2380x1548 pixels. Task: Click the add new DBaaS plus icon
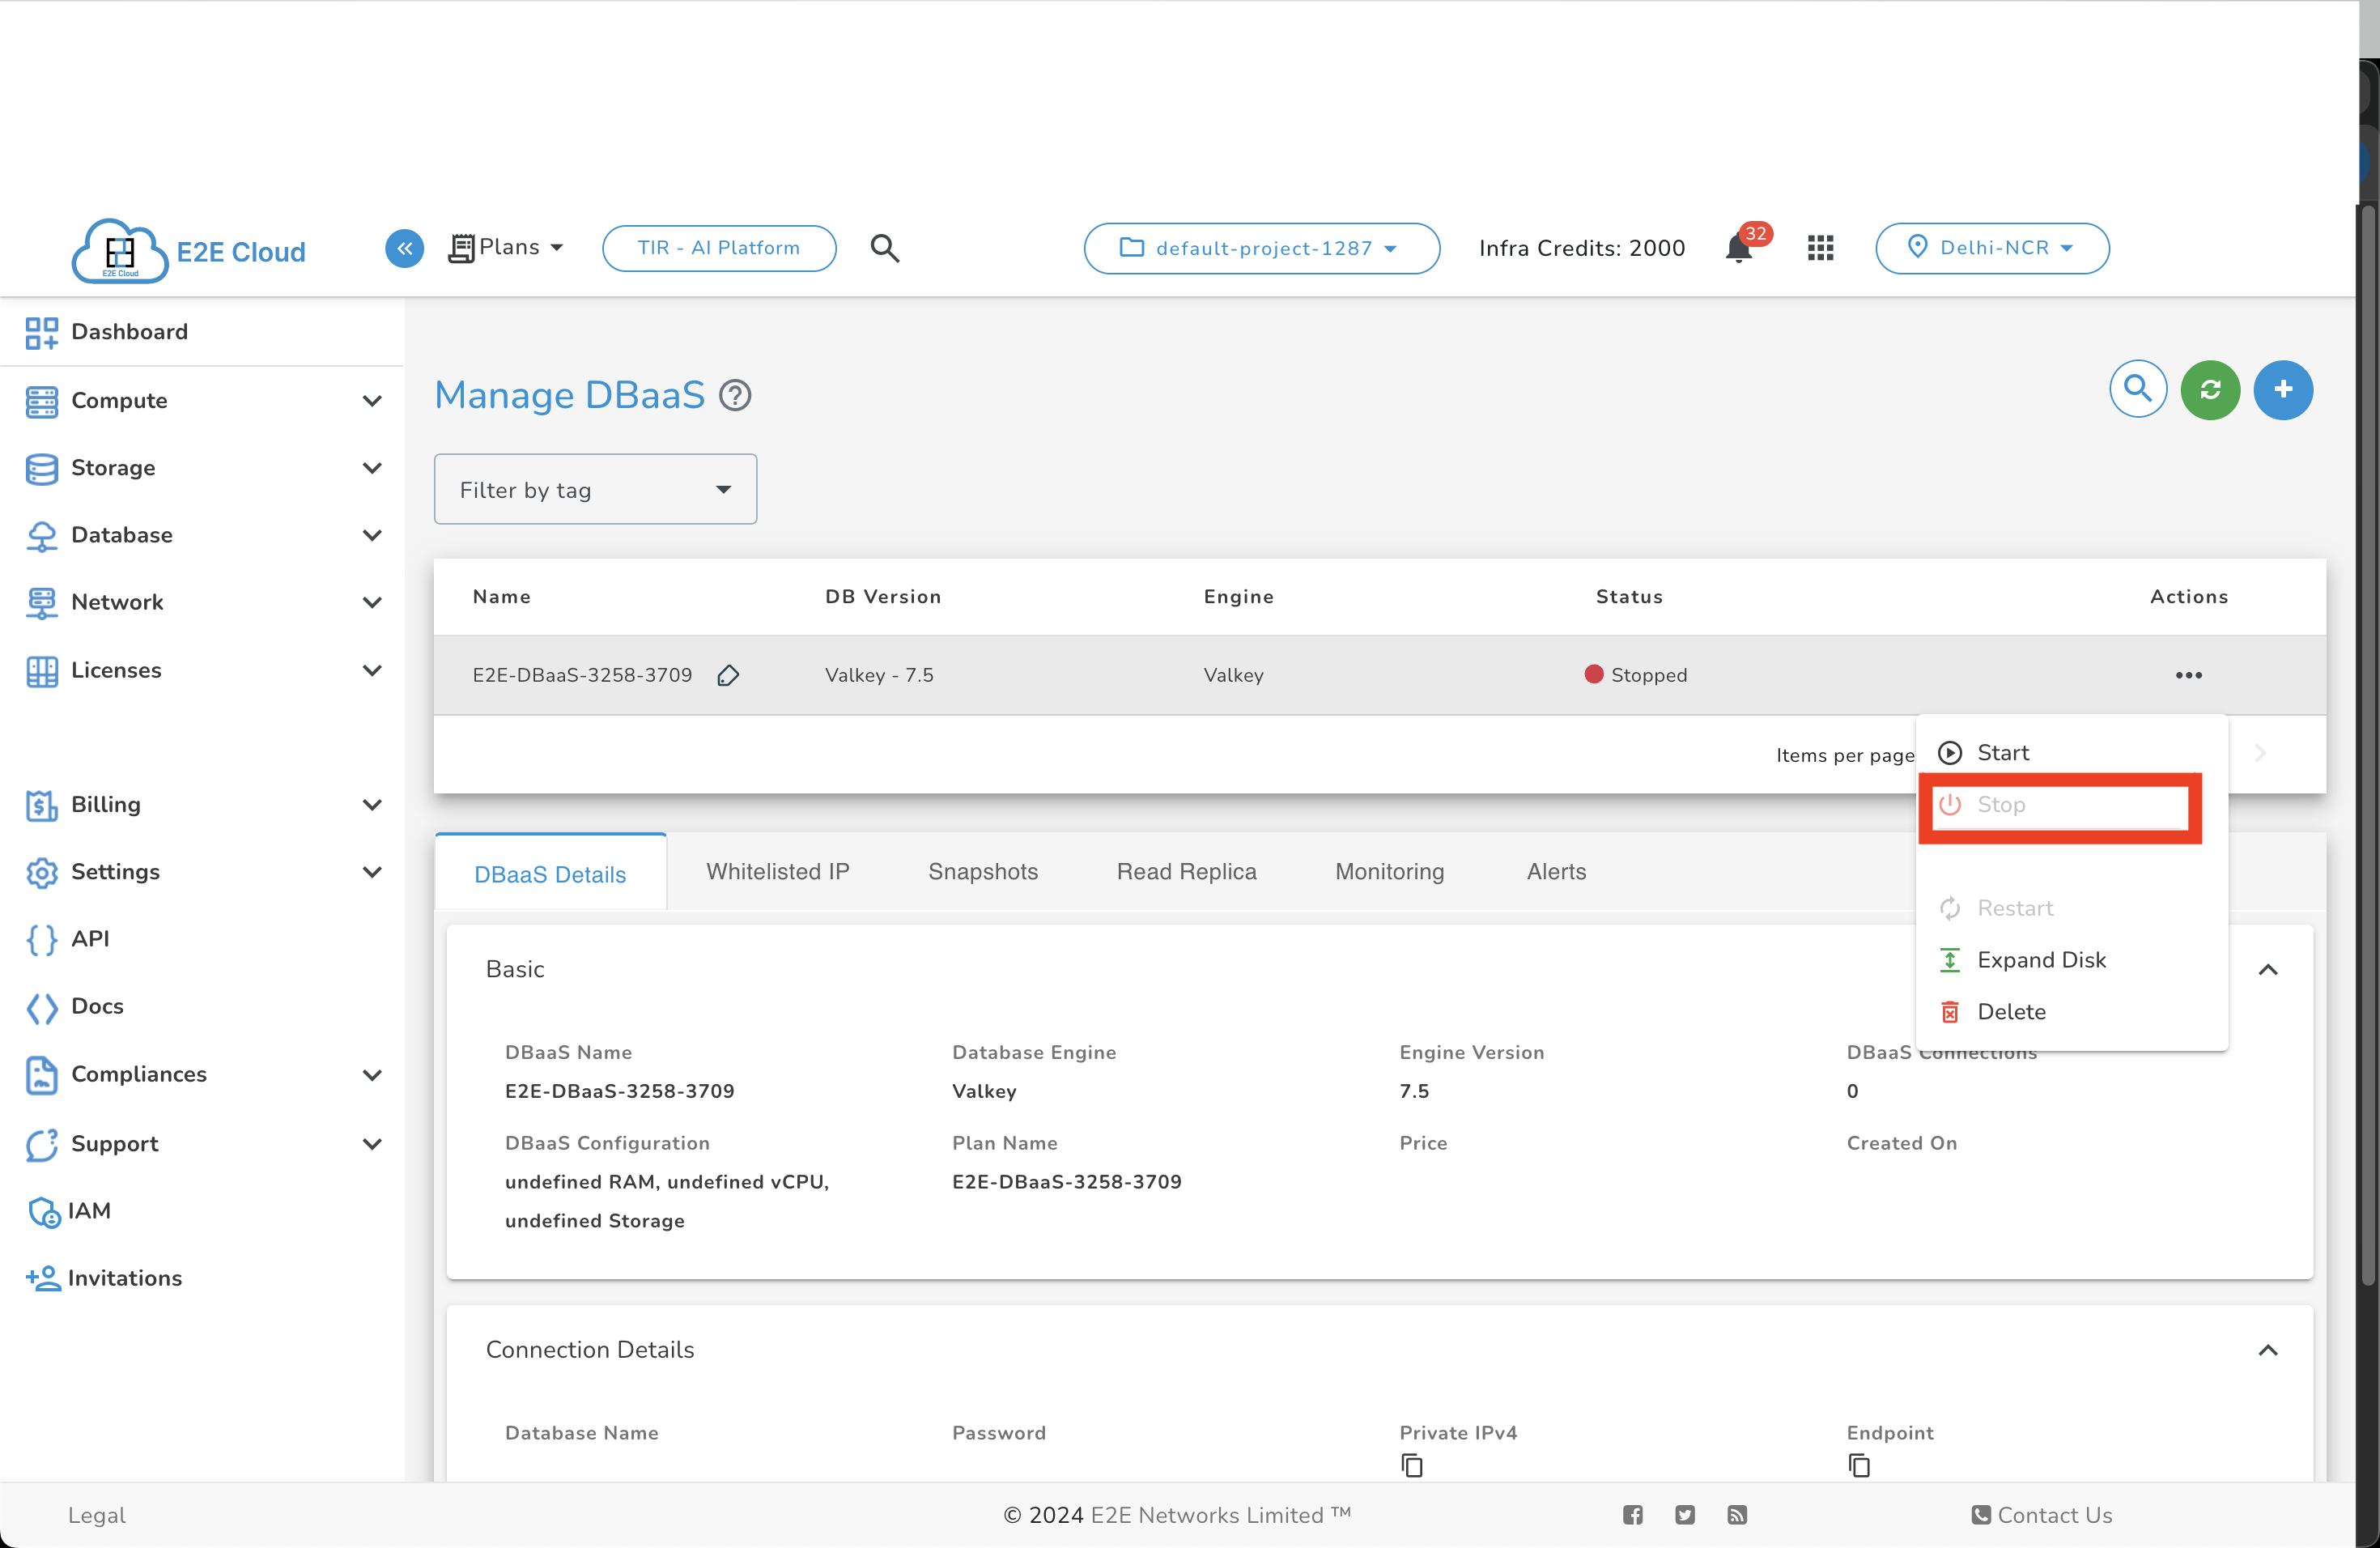[2284, 389]
